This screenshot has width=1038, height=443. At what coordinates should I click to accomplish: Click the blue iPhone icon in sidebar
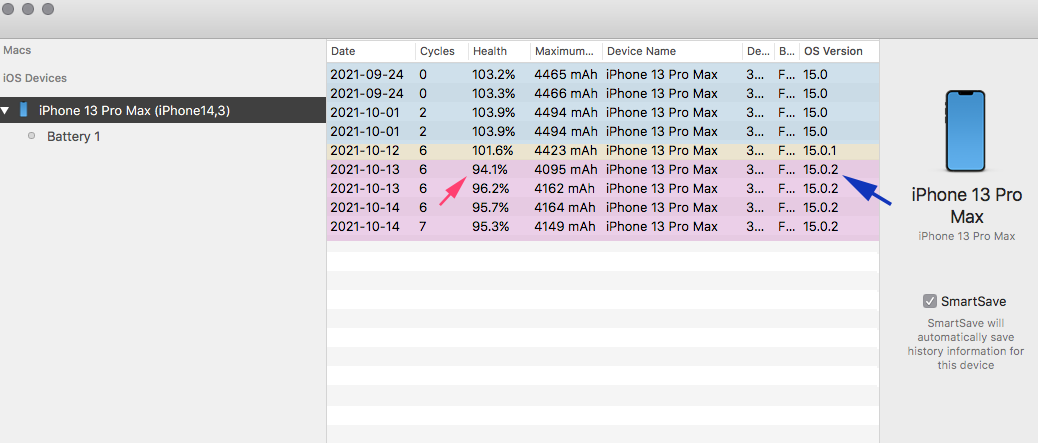[24, 110]
